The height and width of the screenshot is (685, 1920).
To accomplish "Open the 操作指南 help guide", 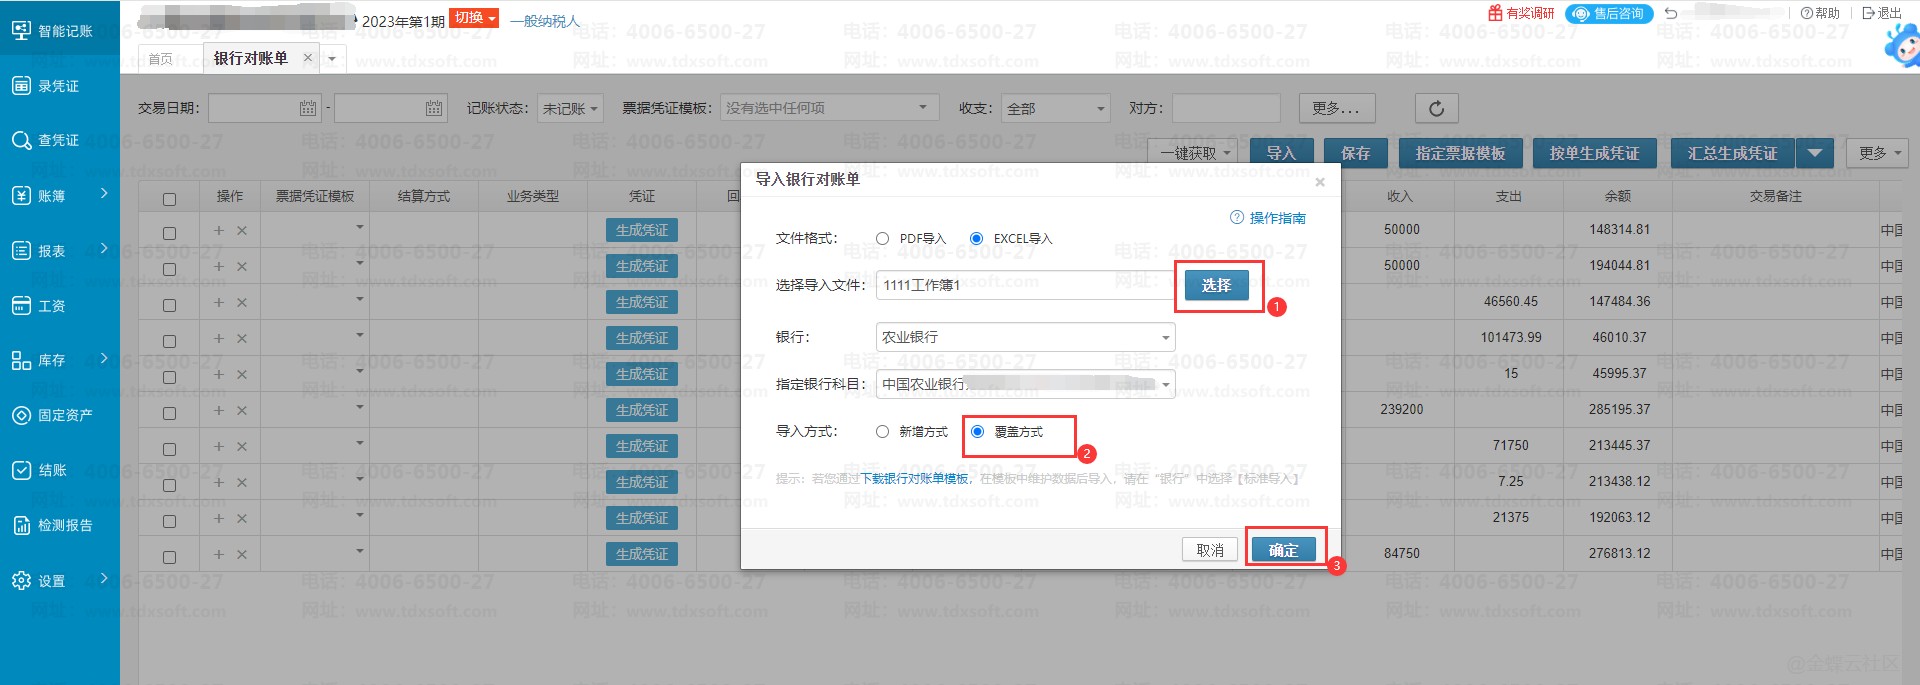I will [x=1268, y=218].
